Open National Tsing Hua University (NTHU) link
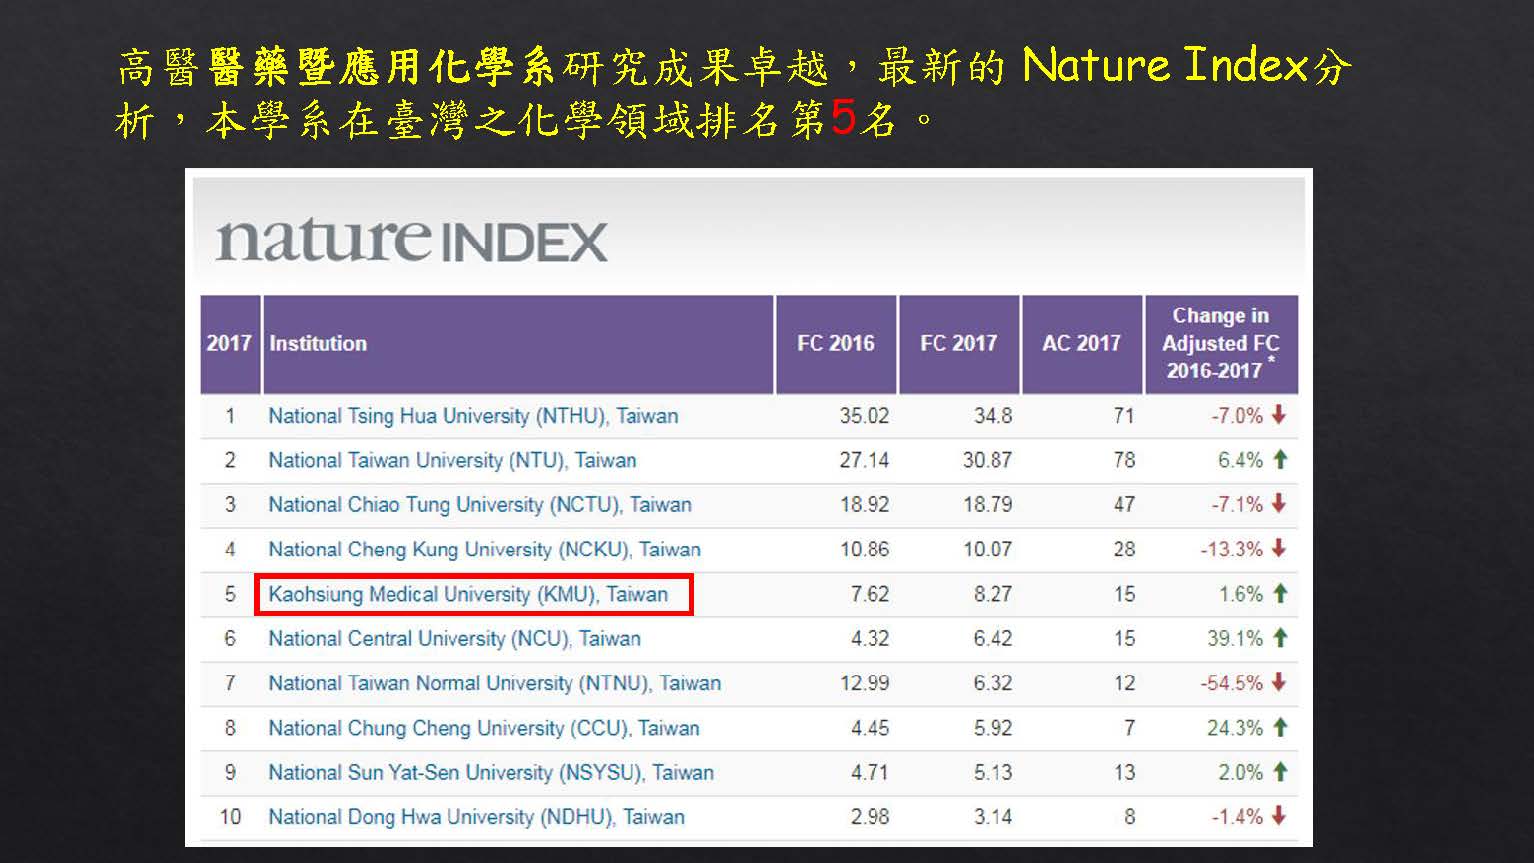This screenshot has height=863, width=1534. [x=473, y=416]
